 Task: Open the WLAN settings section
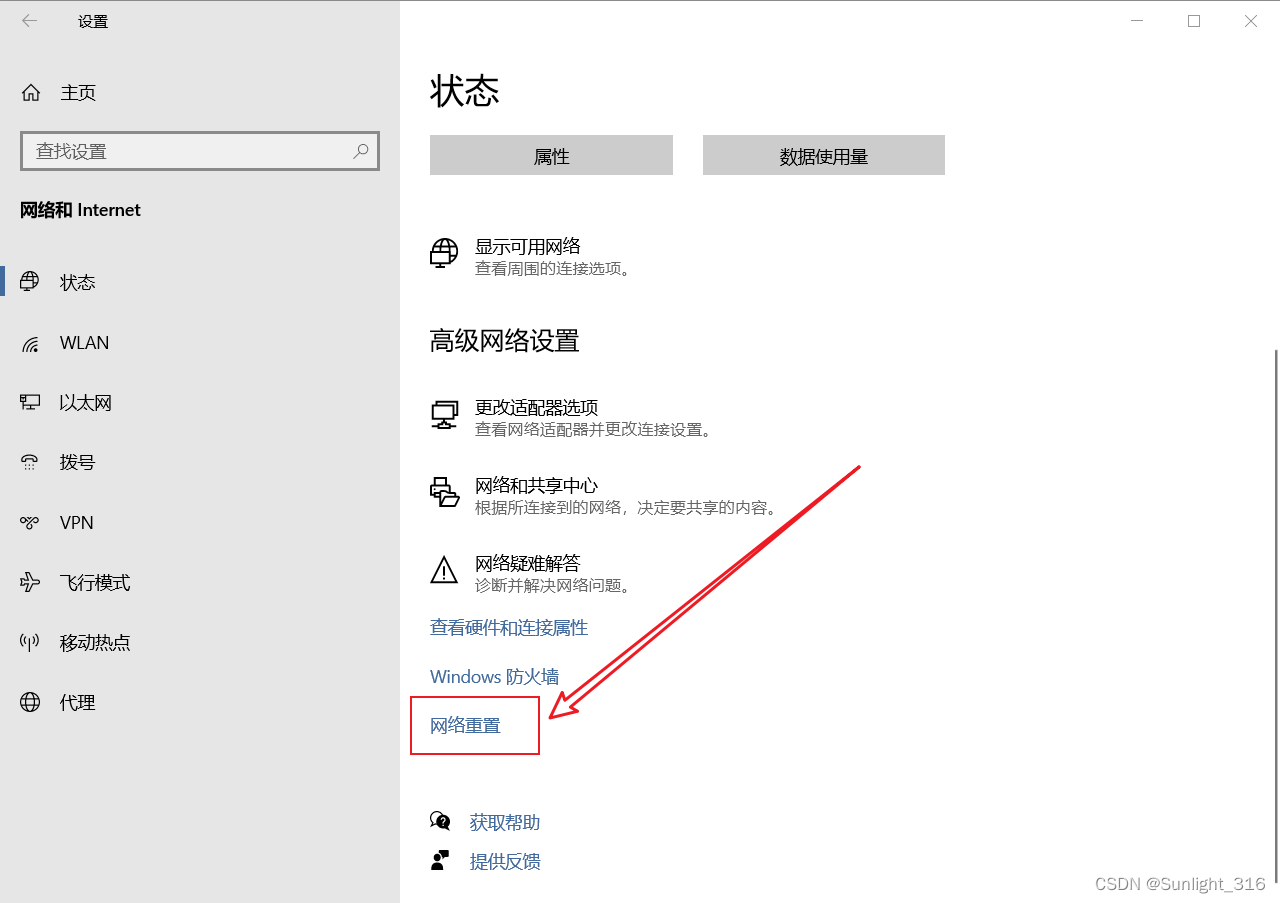(x=83, y=342)
